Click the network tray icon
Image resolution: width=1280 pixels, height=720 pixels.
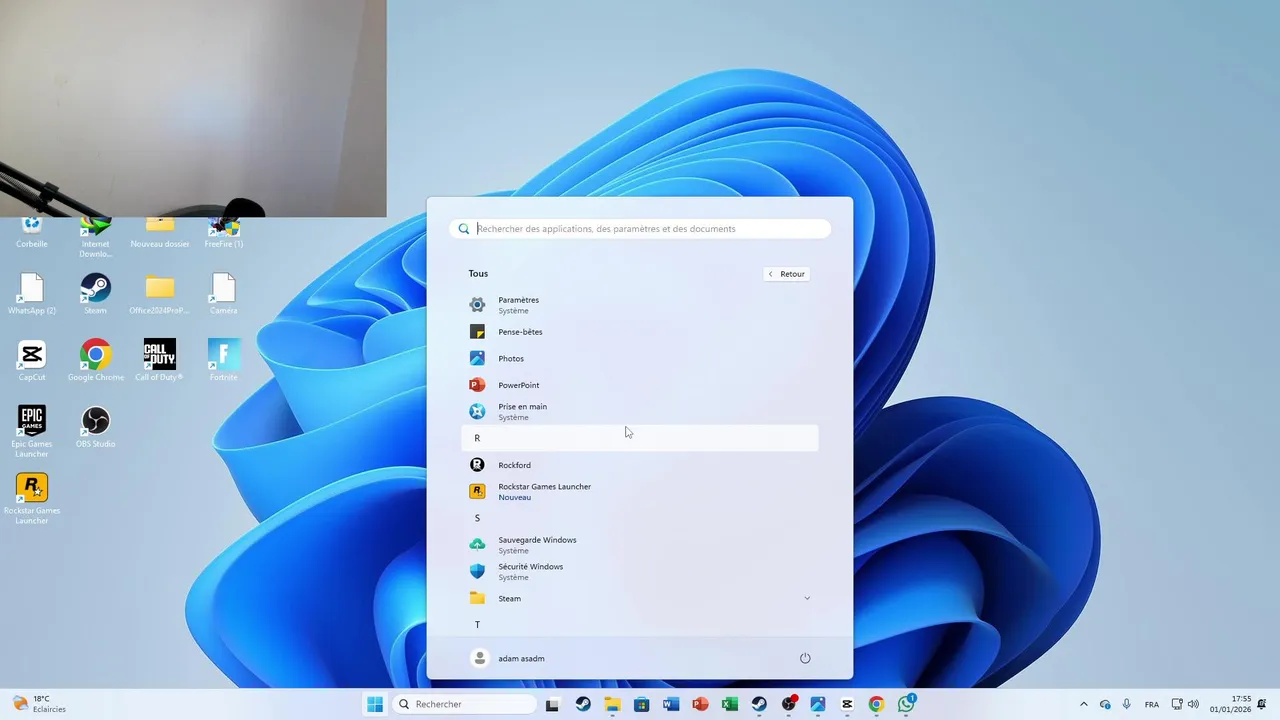pyautogui.click(x=1177, y=704)
